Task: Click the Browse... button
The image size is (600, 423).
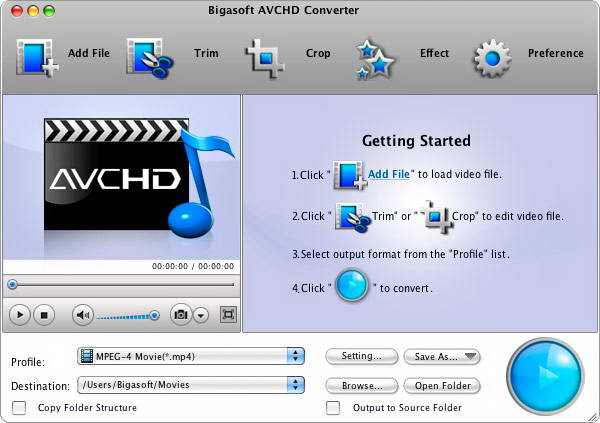Action: 362,385
